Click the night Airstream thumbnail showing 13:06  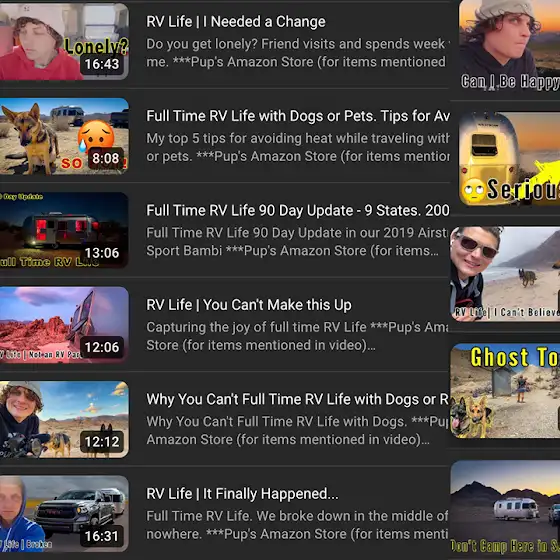point(64,230)
